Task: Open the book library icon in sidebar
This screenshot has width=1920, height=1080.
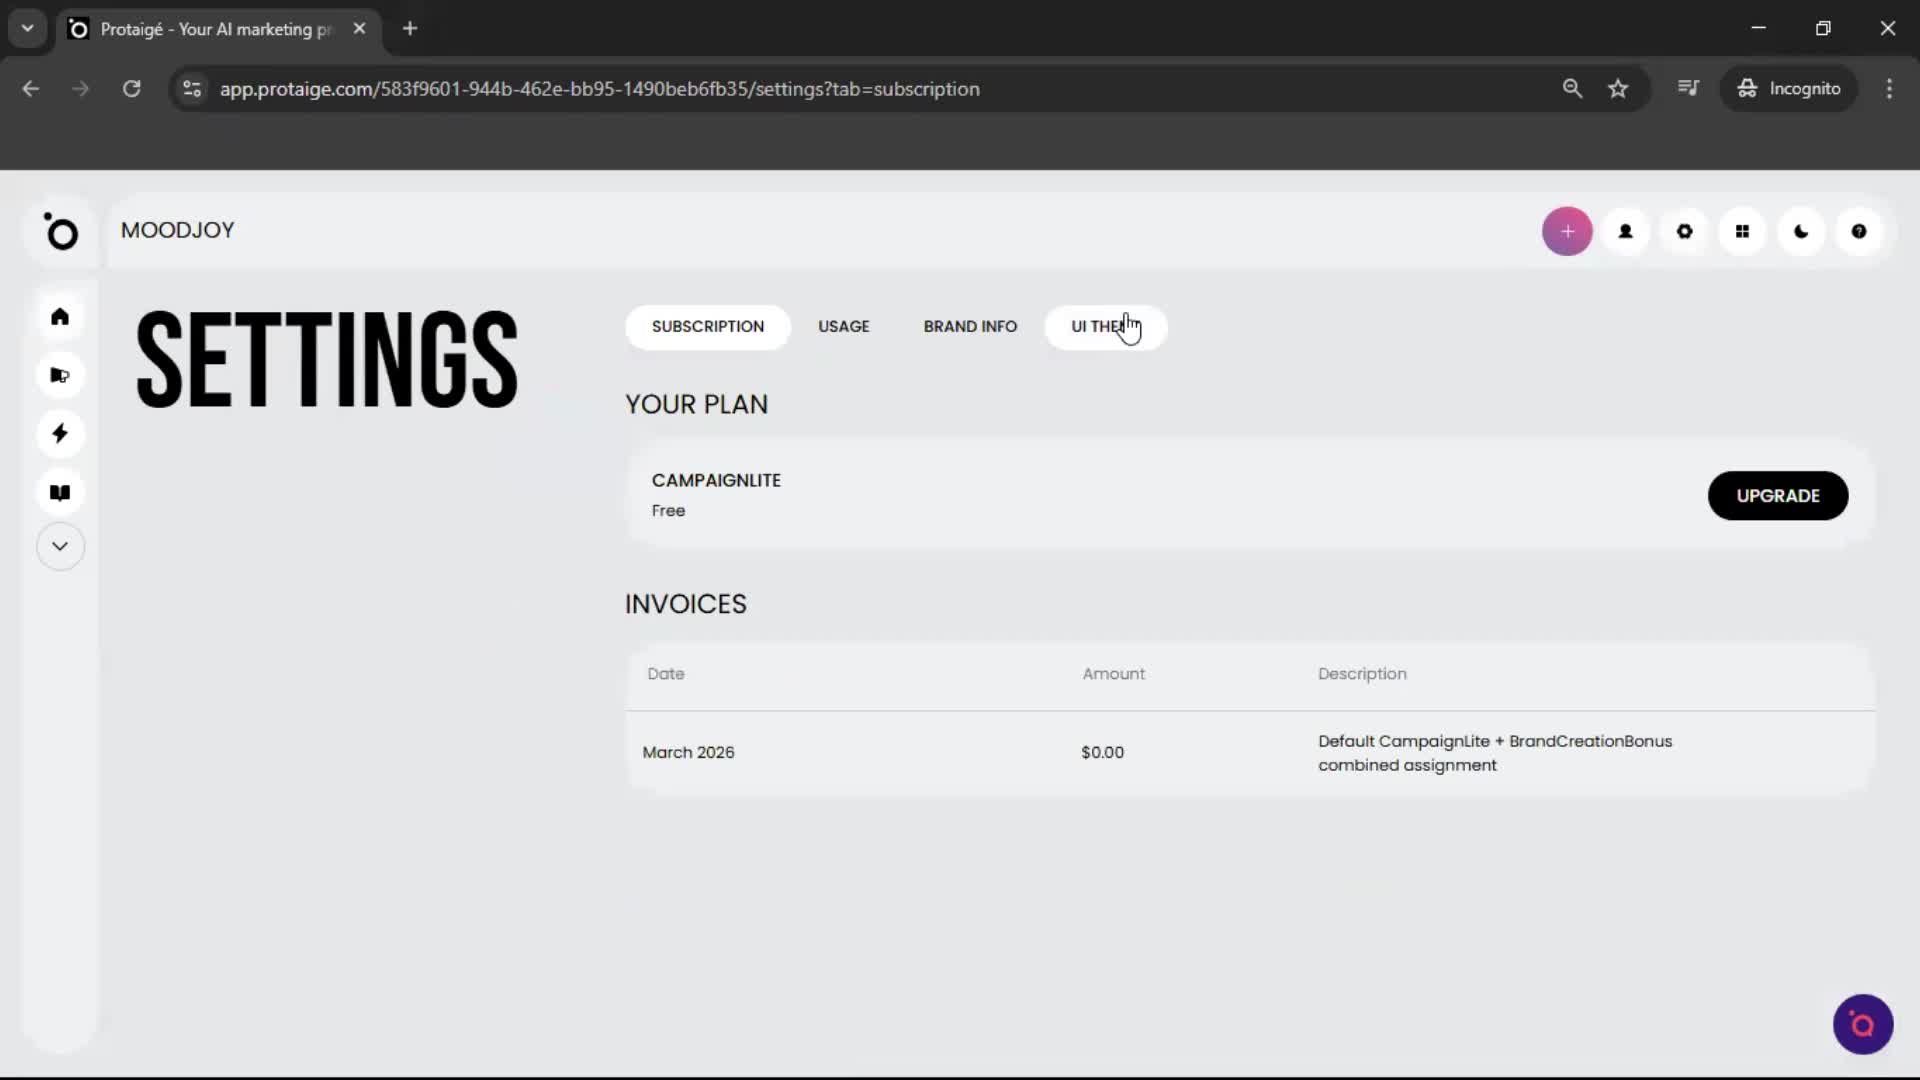Action: point(60,491)
